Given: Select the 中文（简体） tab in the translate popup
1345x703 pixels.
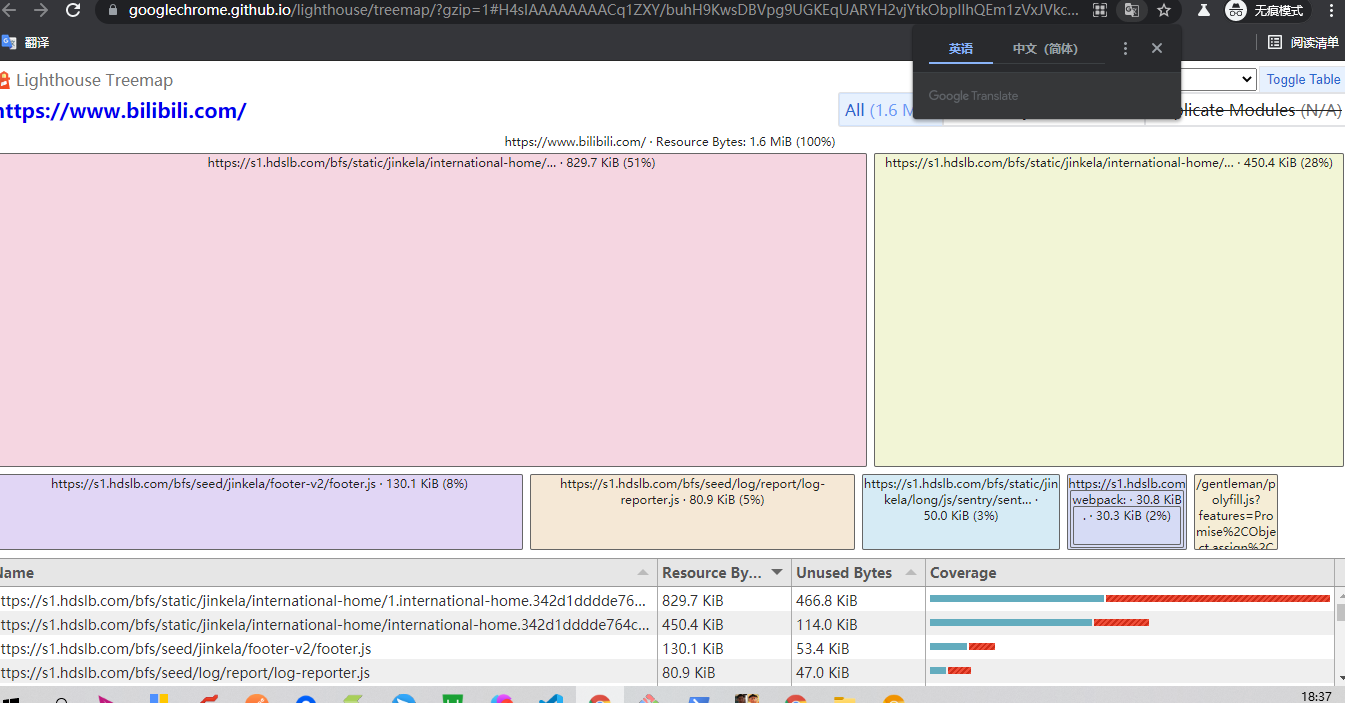Looking at the screenshot, I should click(x=1045, y=48).
